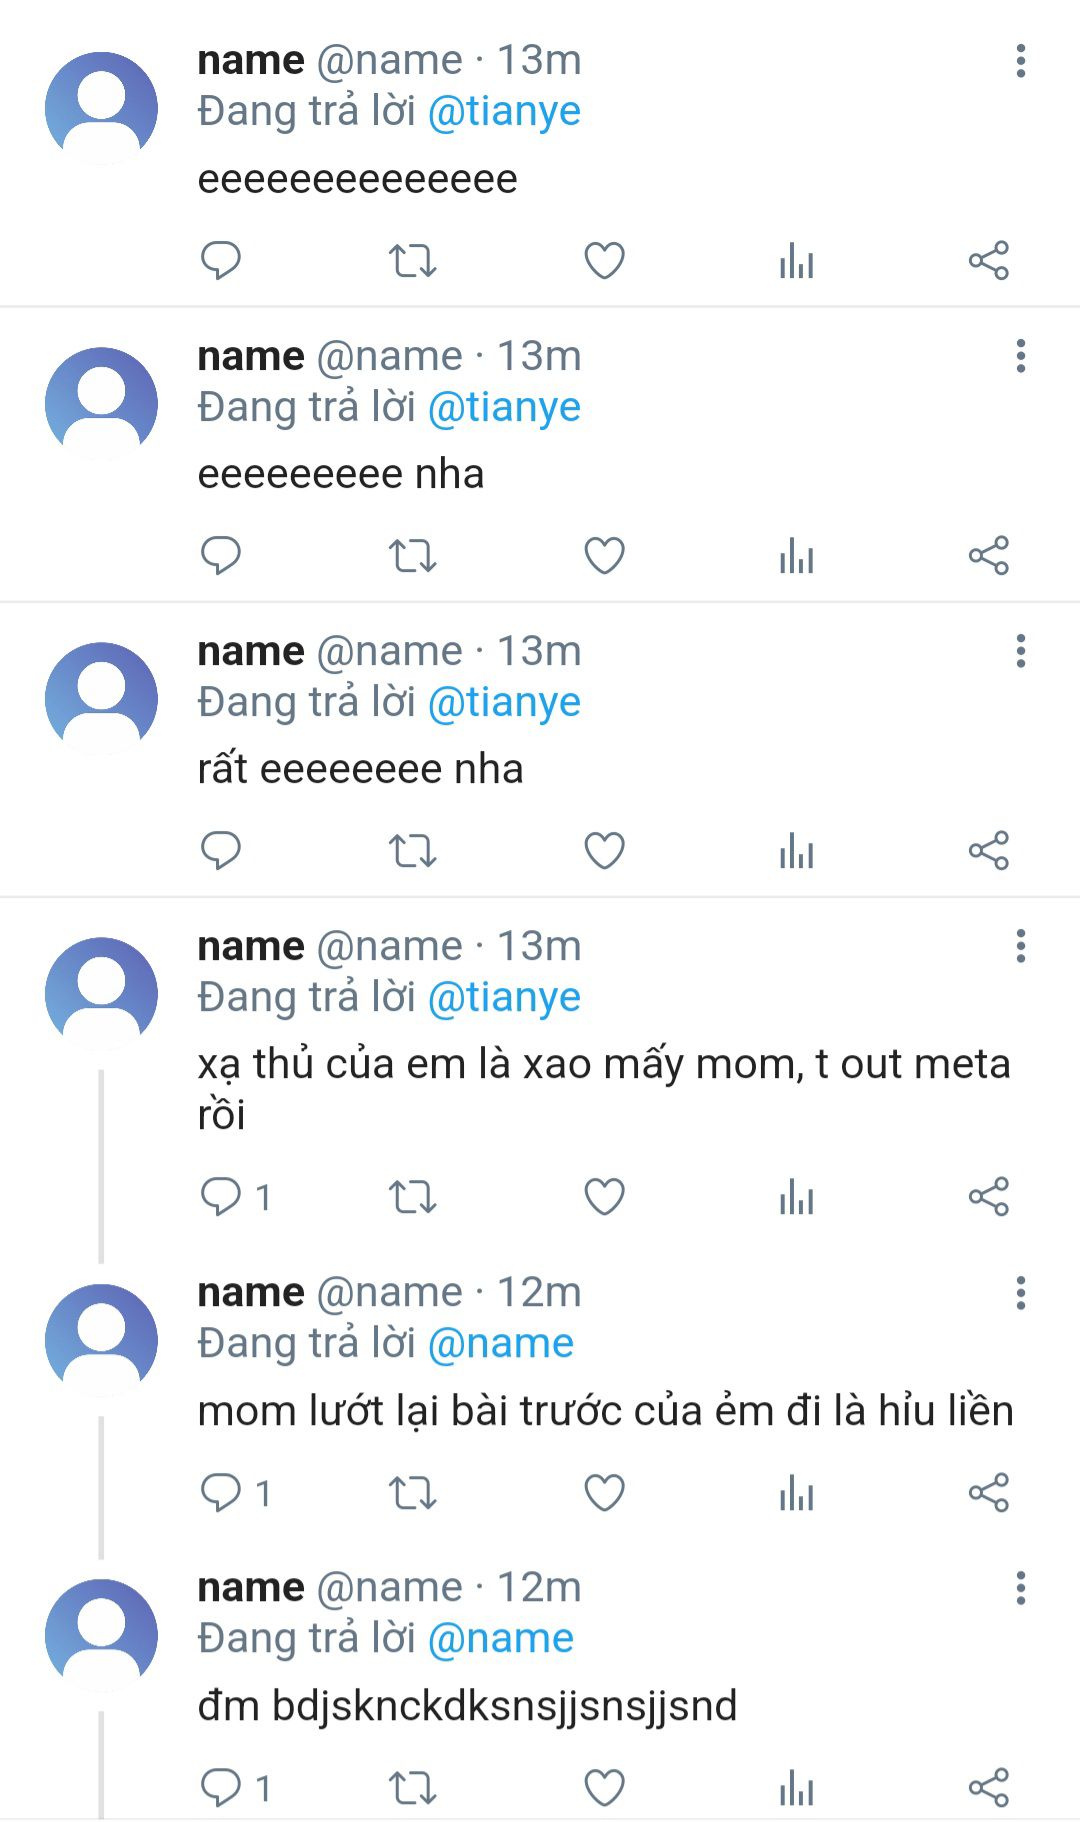The height and width of the screenshot is (1822, 1080).
Task: Open the "xạ thủ của em là xao" tweet text
Action: pos(604,1089)
